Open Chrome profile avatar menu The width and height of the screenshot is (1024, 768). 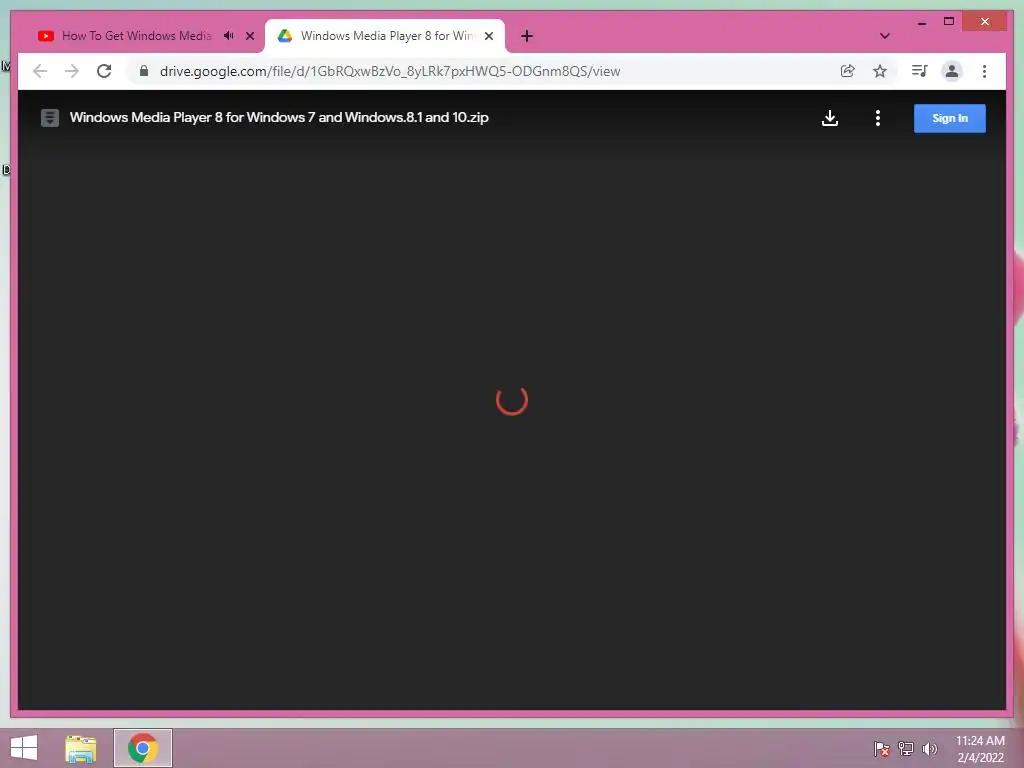(x=952, y=71)
